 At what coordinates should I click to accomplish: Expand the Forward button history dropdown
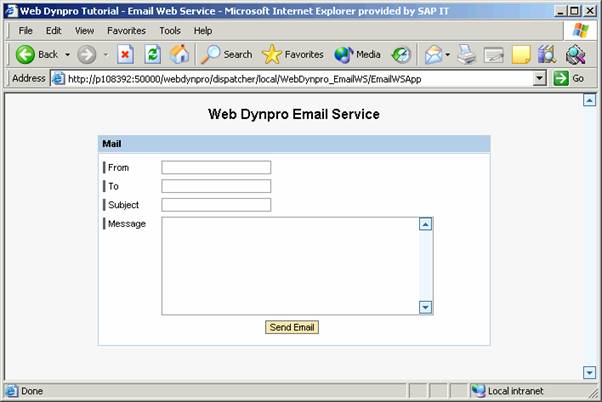105,54
